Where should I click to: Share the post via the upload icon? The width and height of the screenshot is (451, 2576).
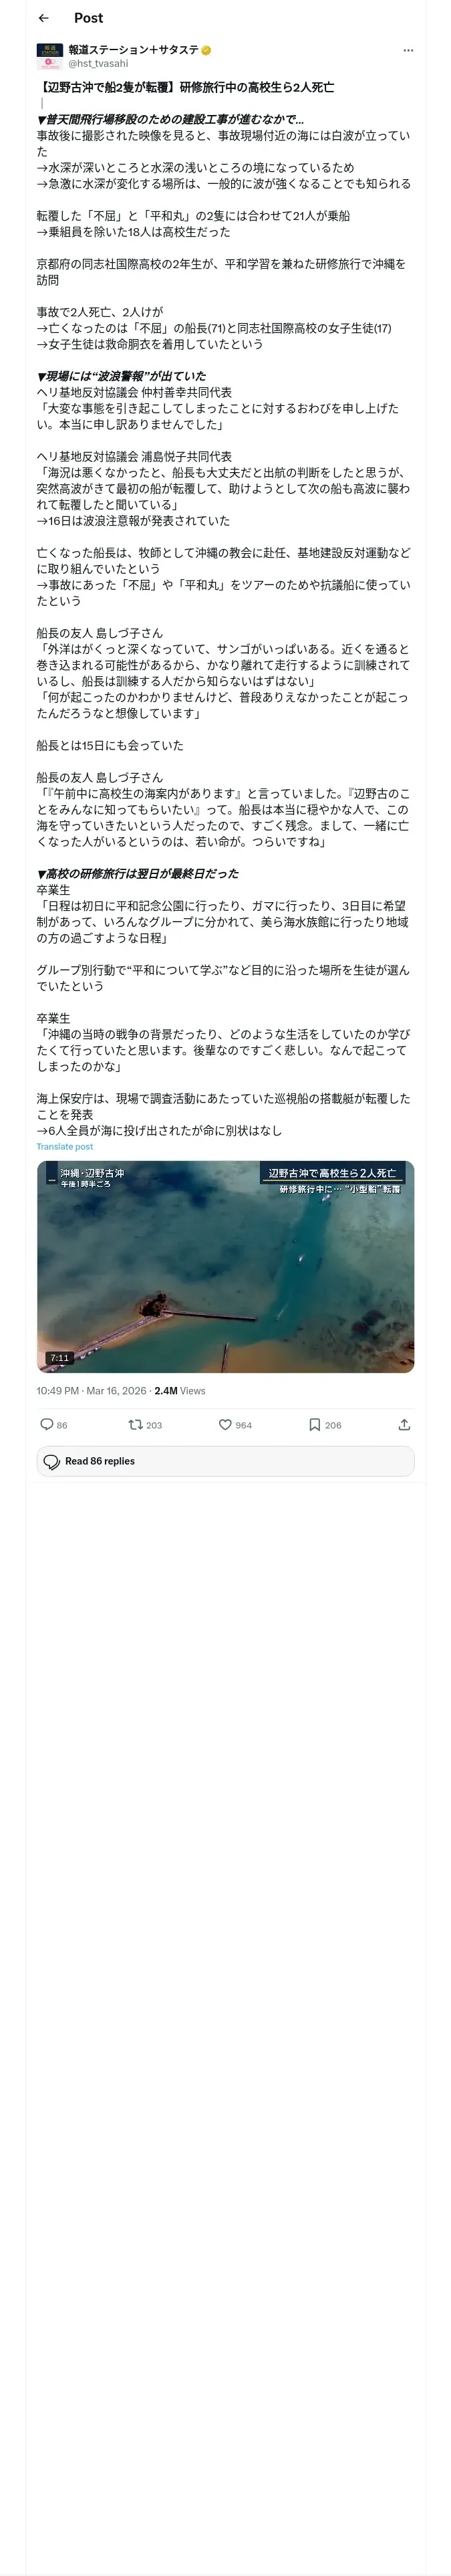click(x=404, y=1424)
